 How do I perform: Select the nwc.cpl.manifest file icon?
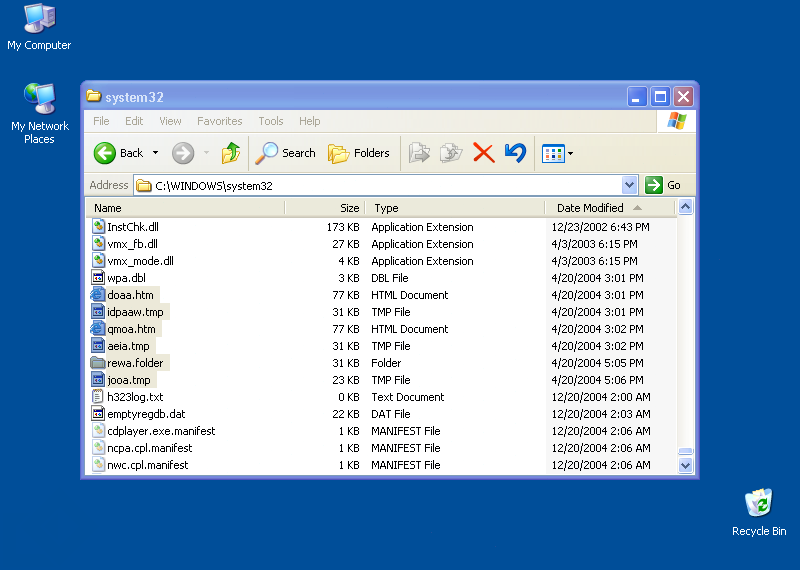[98, 464]
